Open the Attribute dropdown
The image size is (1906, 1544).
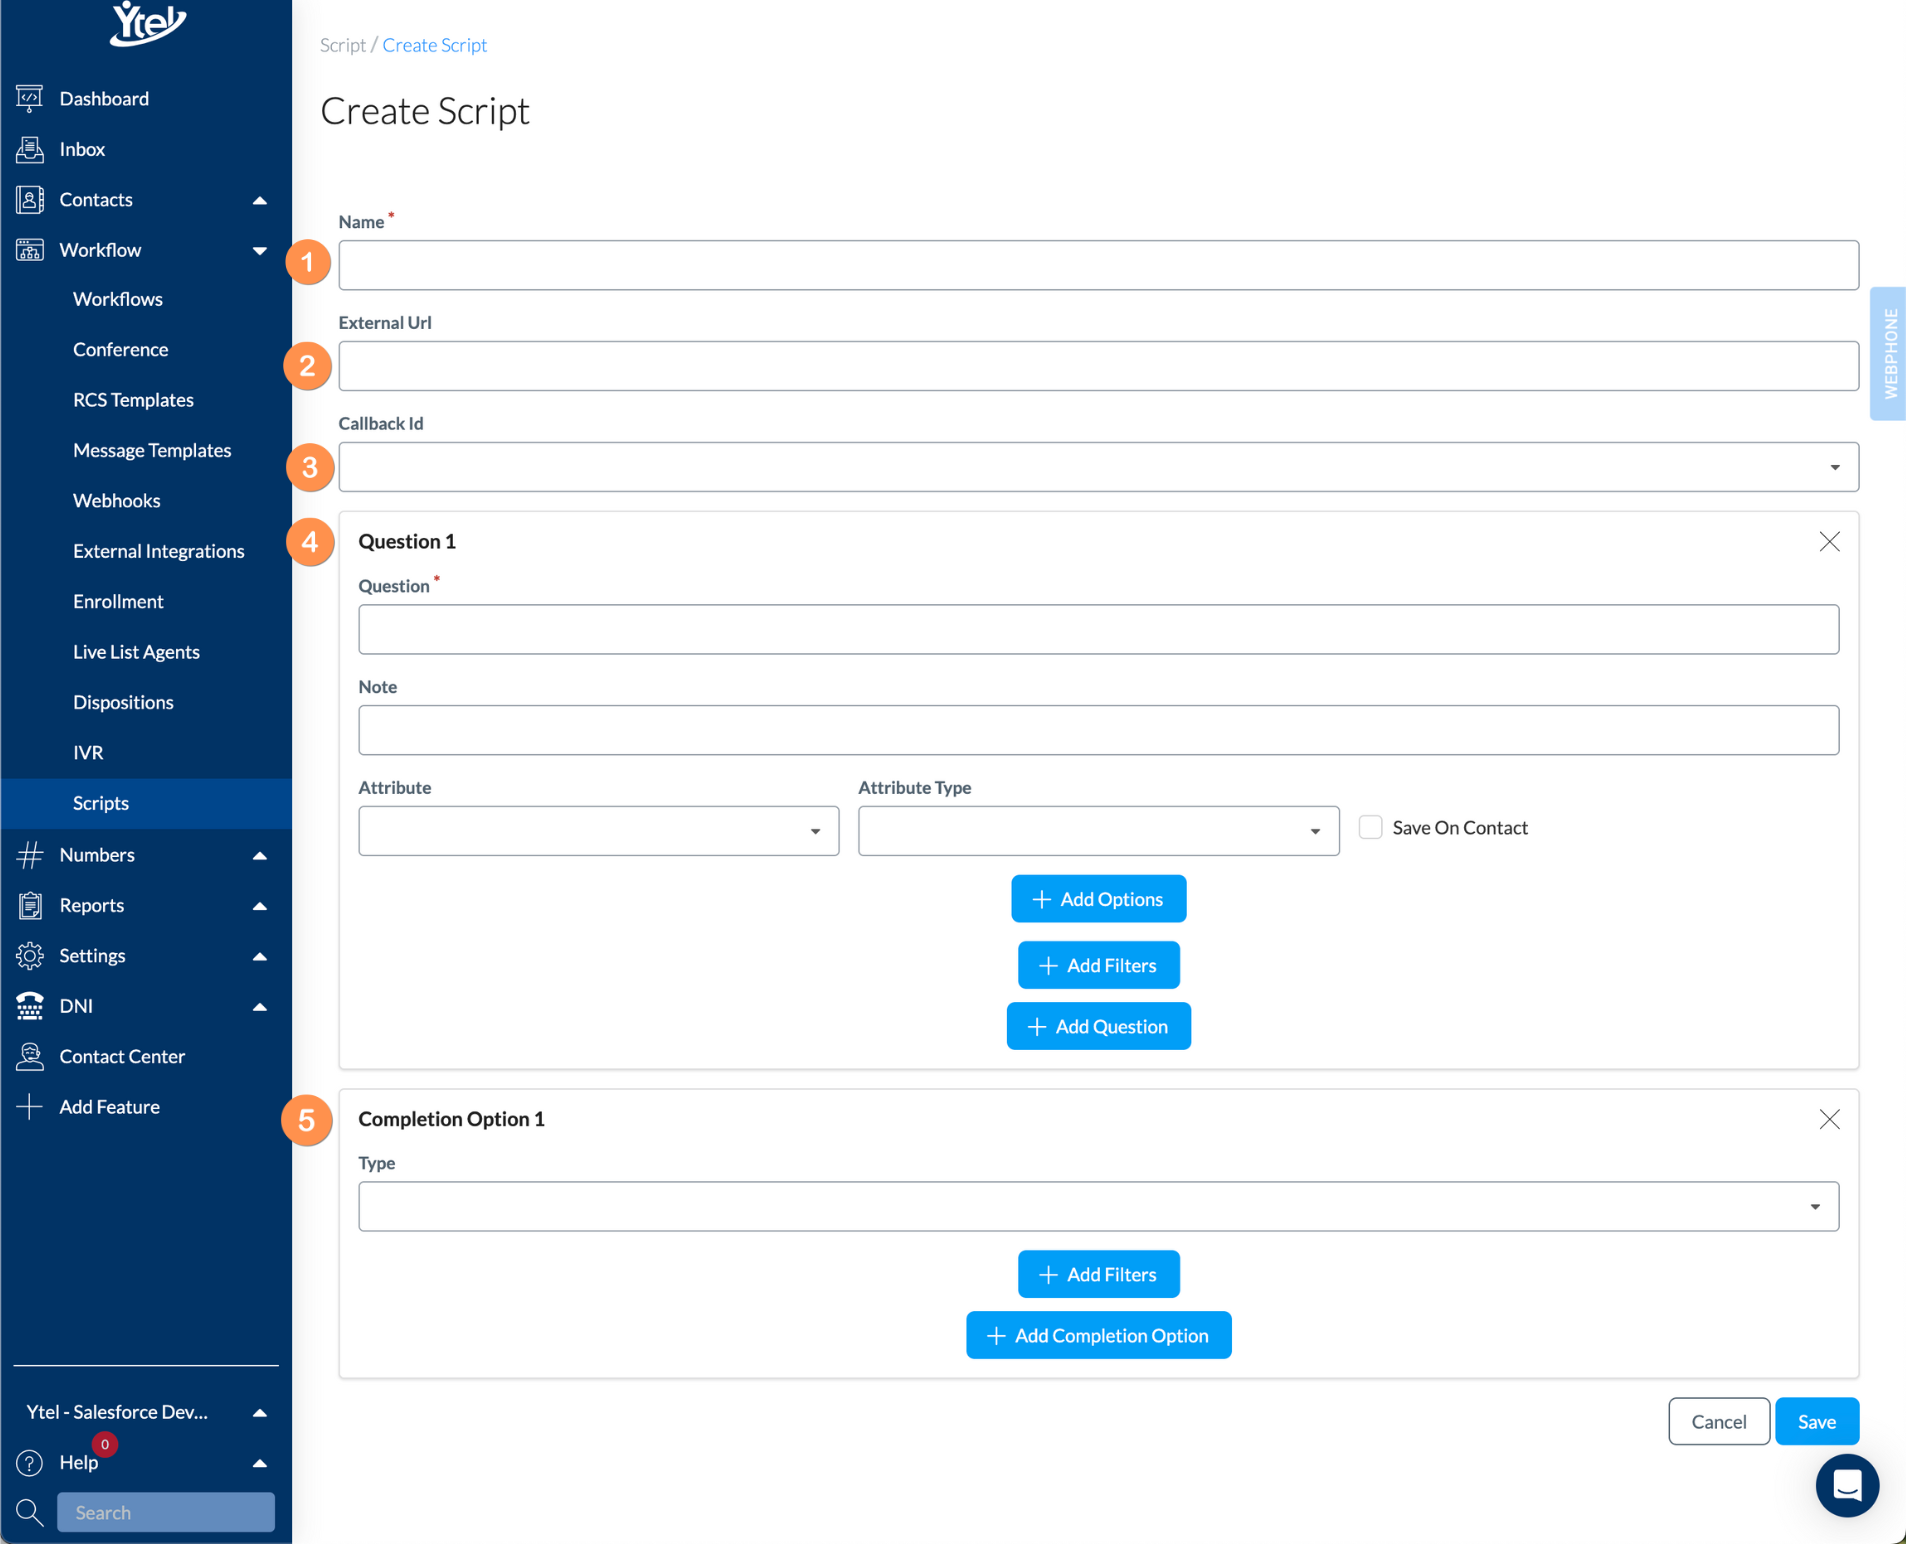click(x=598, y=831)
